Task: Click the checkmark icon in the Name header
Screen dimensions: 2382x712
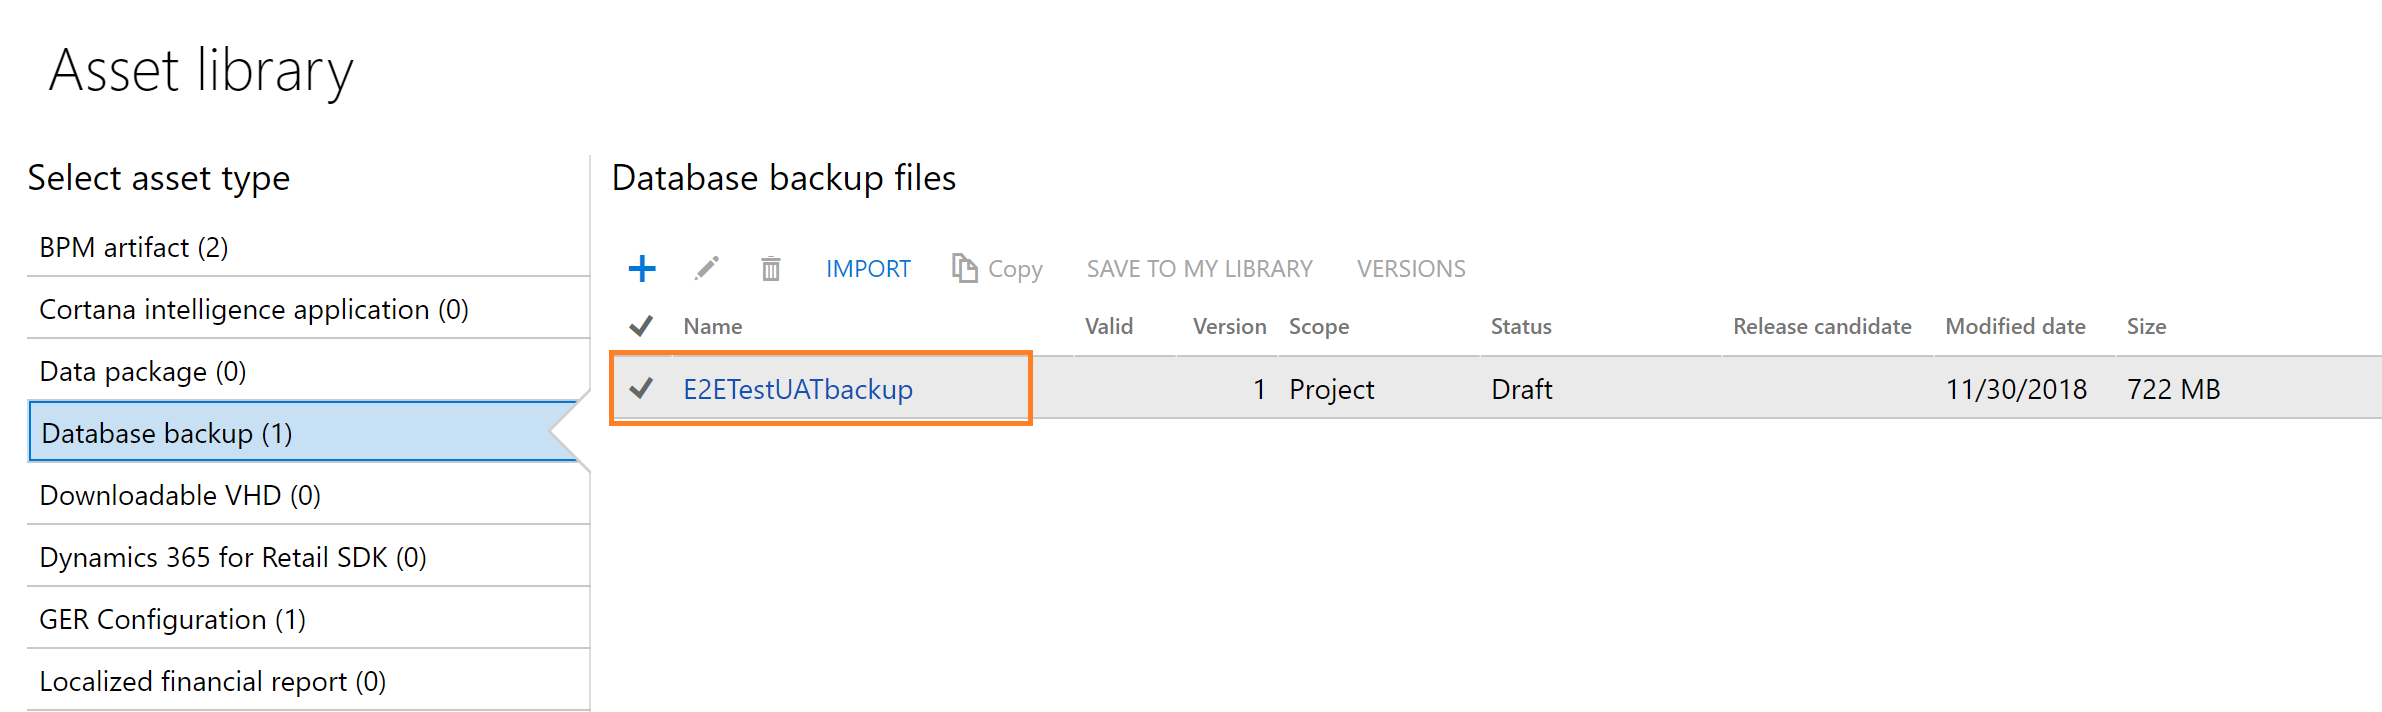Action: (640, 326)
